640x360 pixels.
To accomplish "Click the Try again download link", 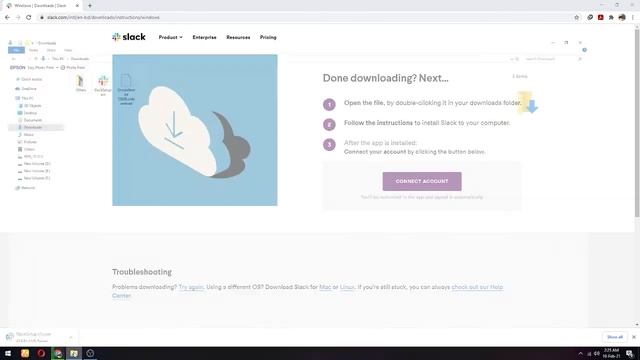I will coord(191,287).
